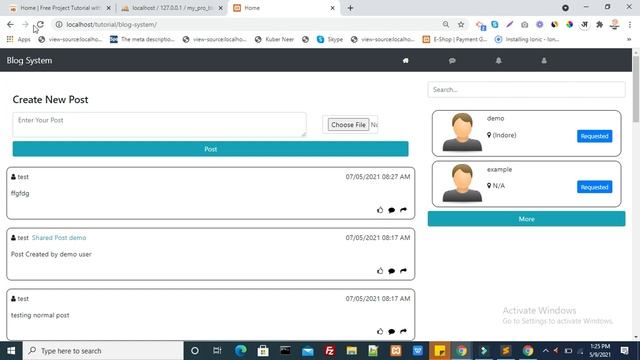Open the Apps bookmarks shortcut

pyautogui.click(x=19, y=39)
